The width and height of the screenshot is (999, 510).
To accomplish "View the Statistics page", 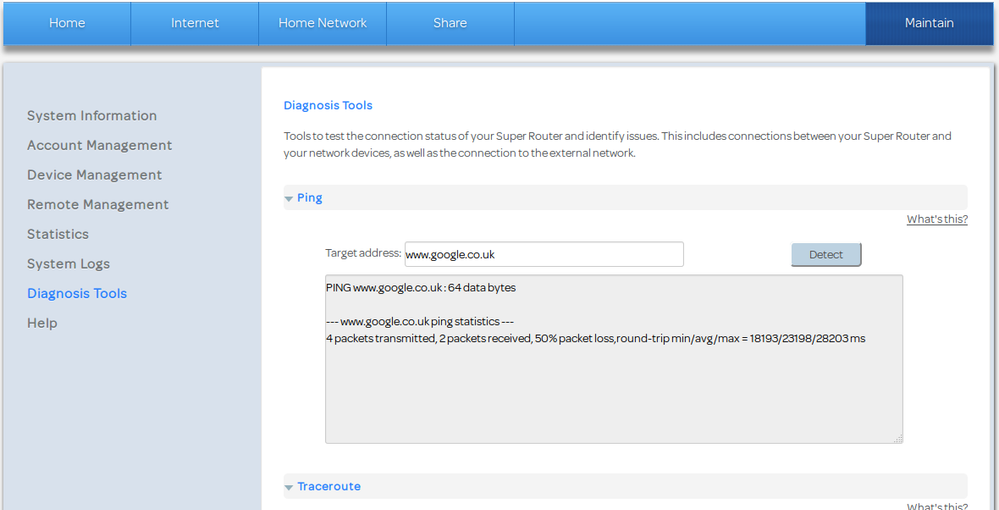I will [58, 234].
